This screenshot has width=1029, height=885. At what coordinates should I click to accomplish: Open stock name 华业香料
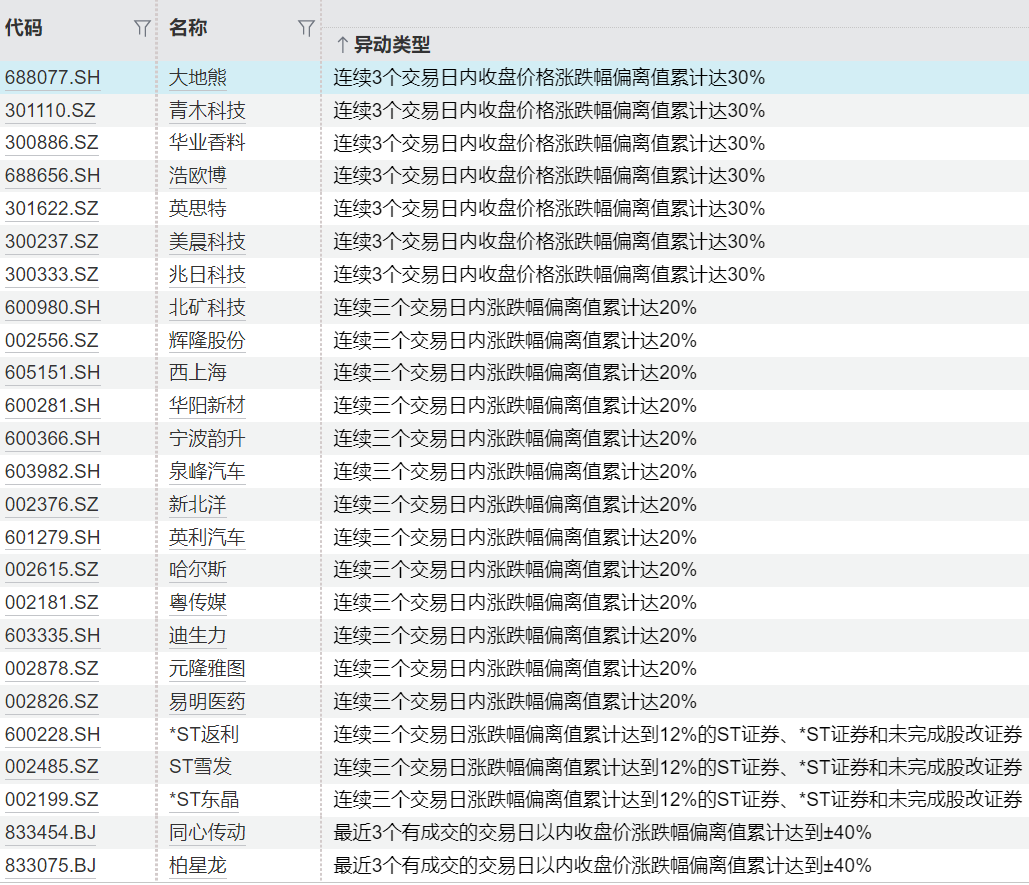pos(207,143)
